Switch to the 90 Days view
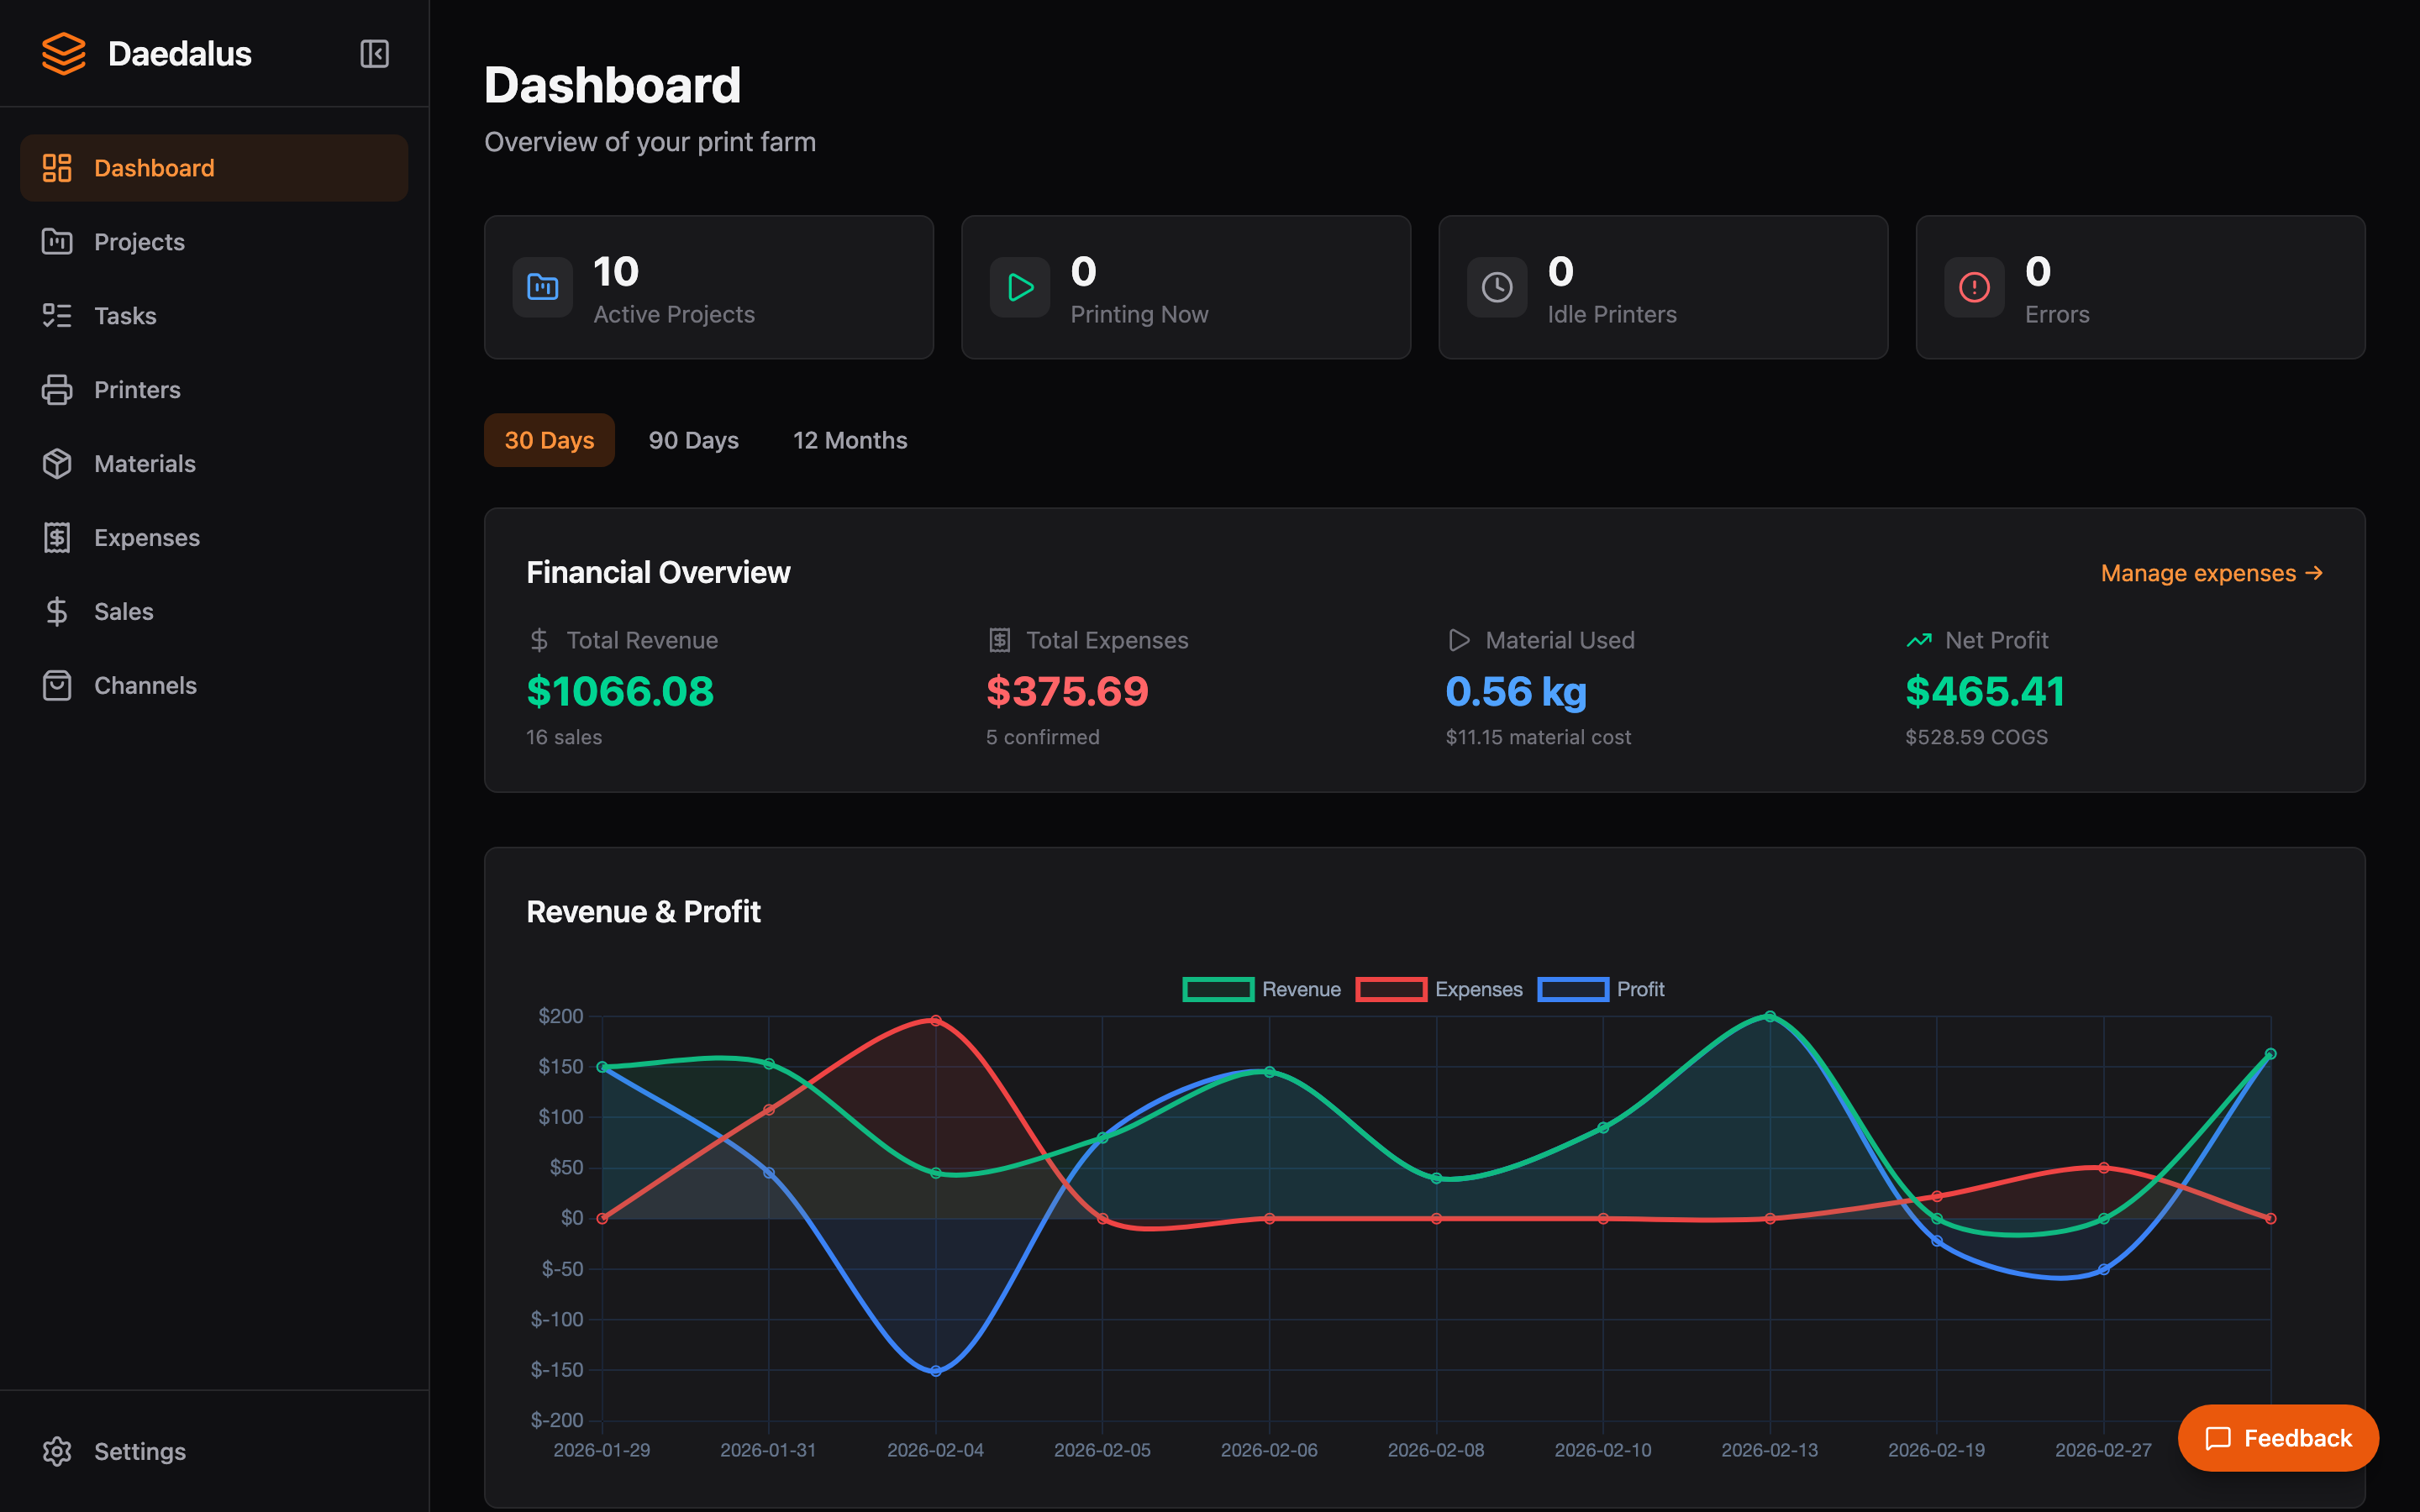Image resolution: width=2420 pixels, height=1512 pixels. (693, 439)
